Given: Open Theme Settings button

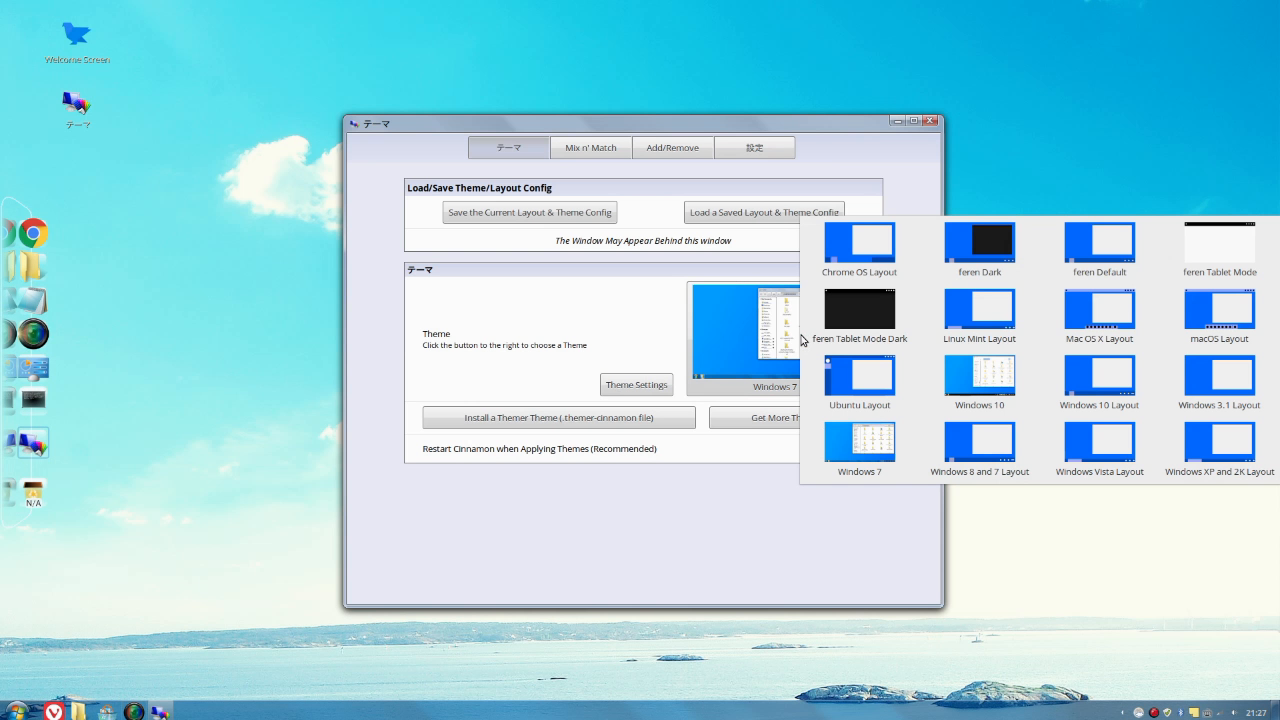Looking at the screenshot, I should click(x=636, y=385).
